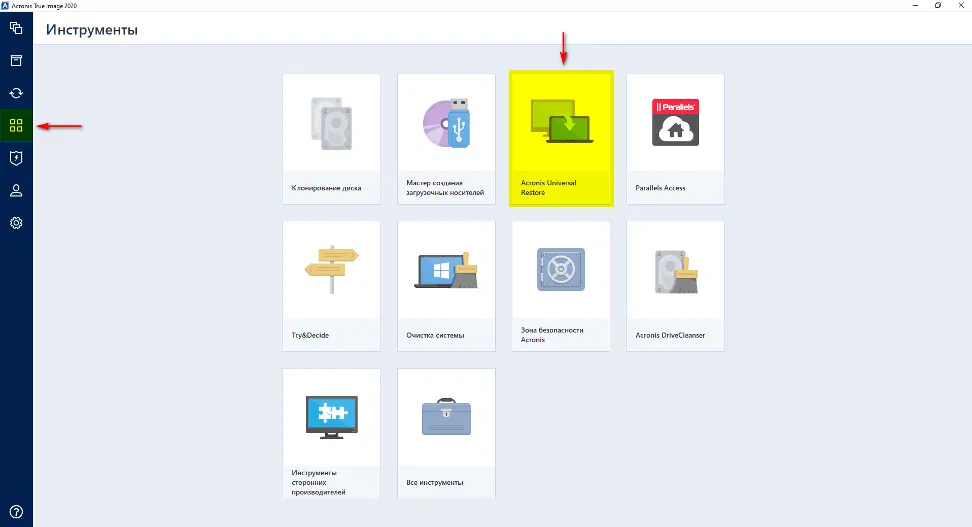Open Settings gear in the sidebar

16,223
